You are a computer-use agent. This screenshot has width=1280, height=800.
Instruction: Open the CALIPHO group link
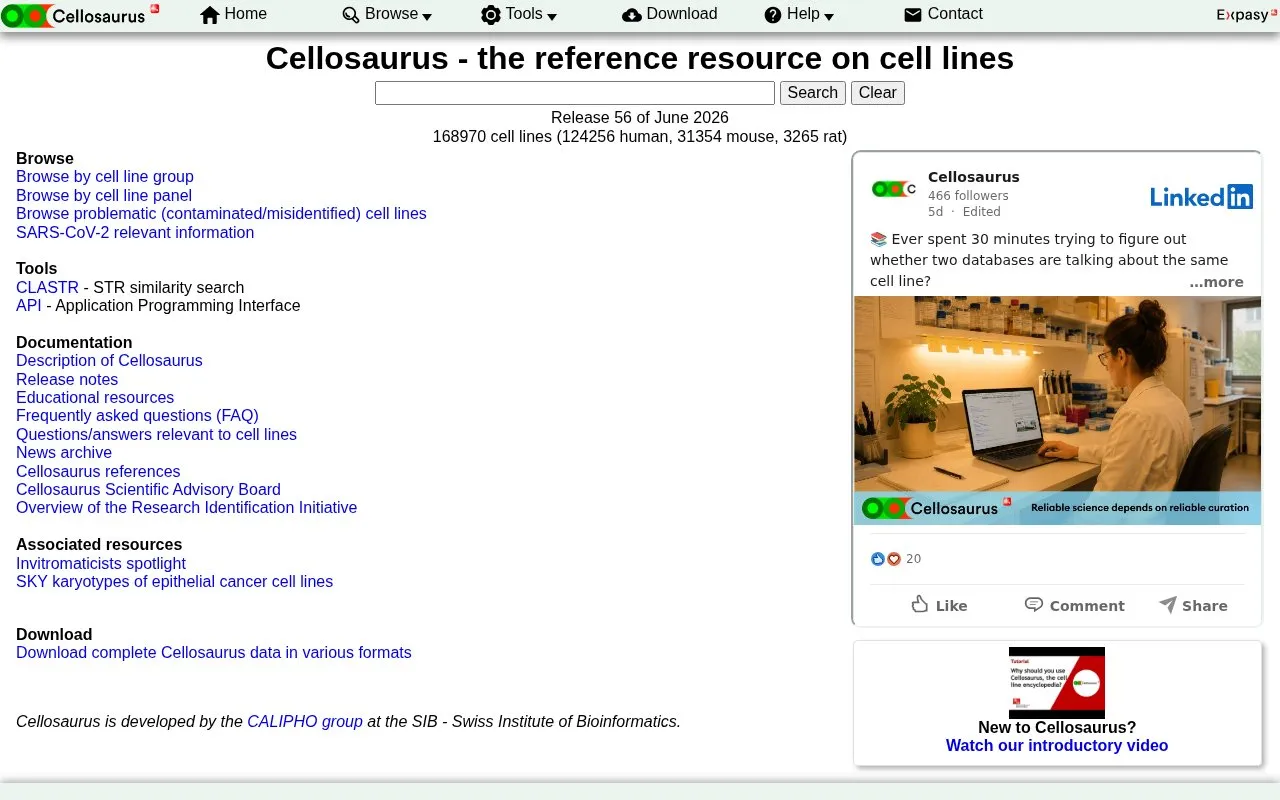tap(305, 722)
